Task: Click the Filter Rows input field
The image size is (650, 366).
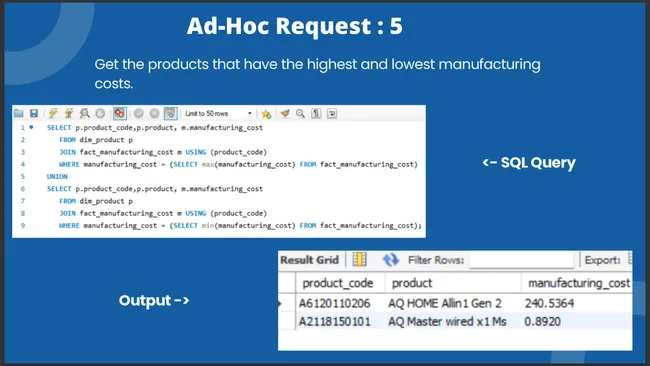Action: tap(522, 260)
